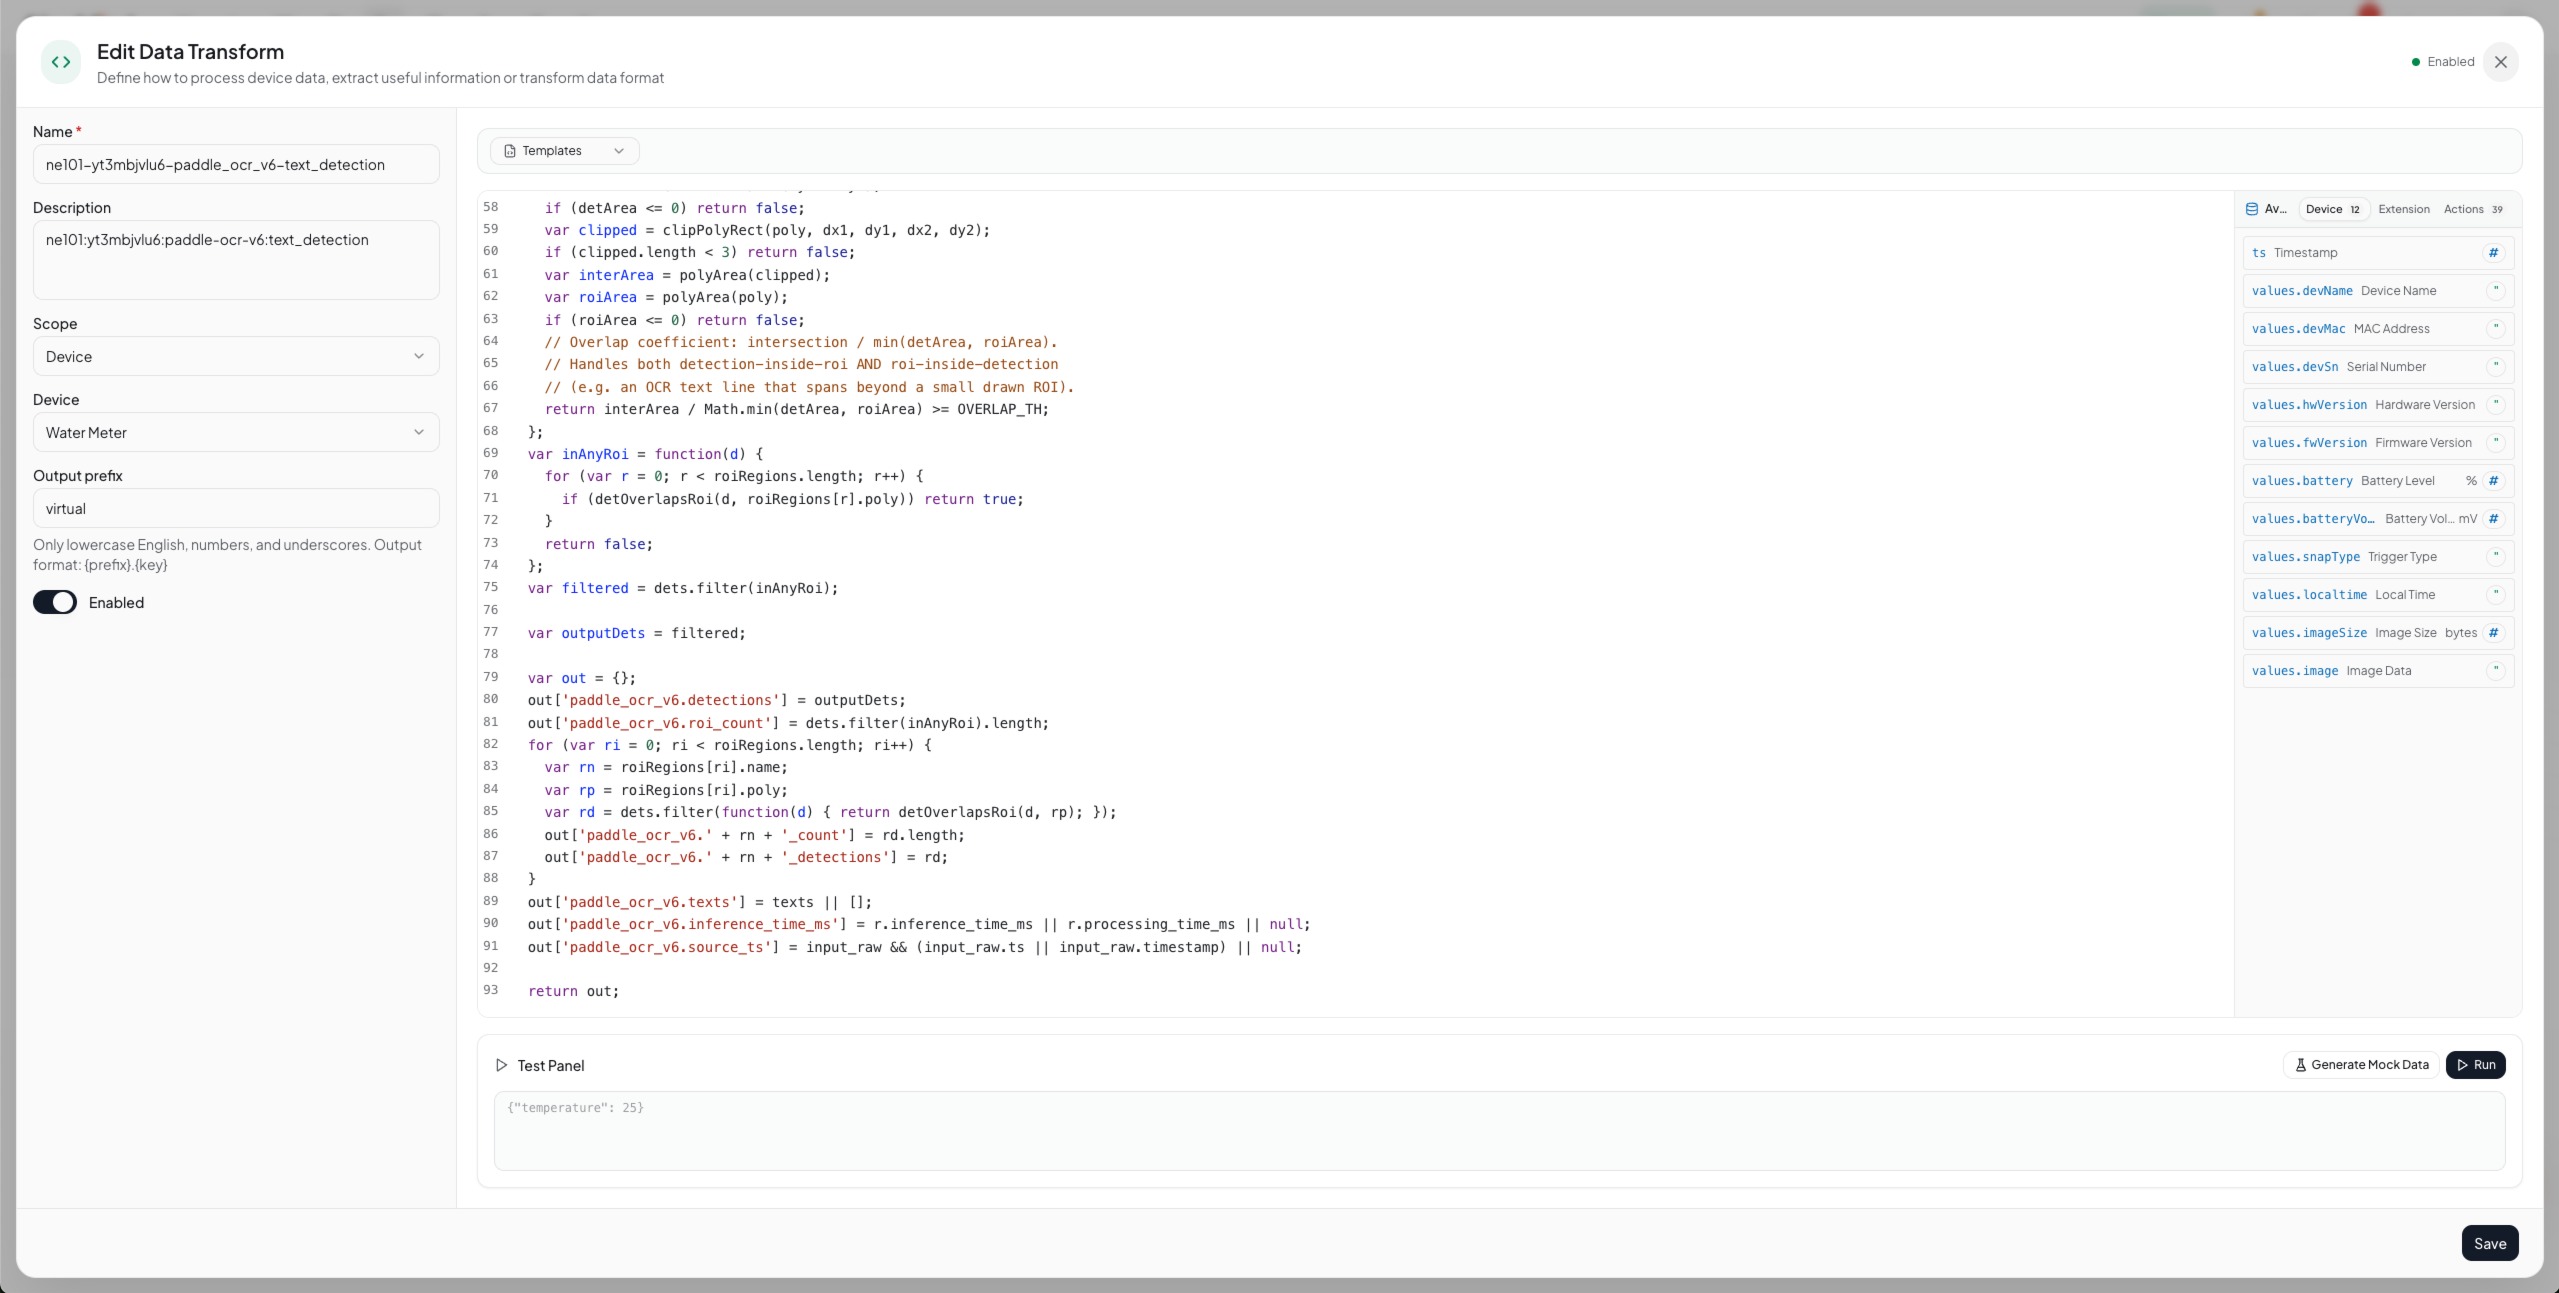Open the Templates dropdown
This screenshot has height=1293, width=2559.
point(564,151)
